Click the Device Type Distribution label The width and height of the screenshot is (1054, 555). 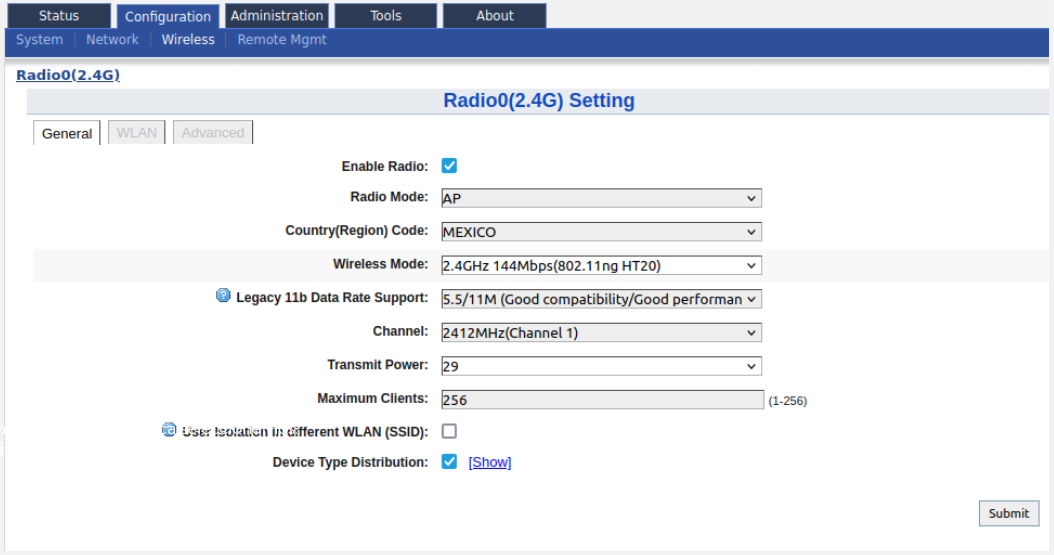click(350, 462)
